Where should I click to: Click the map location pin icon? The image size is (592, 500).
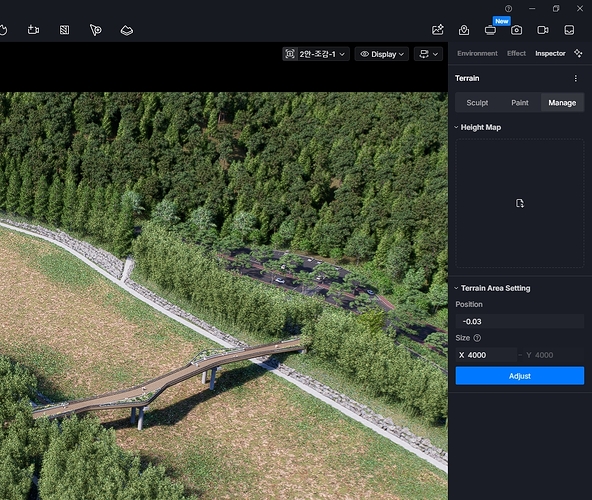tap(464, 30)
